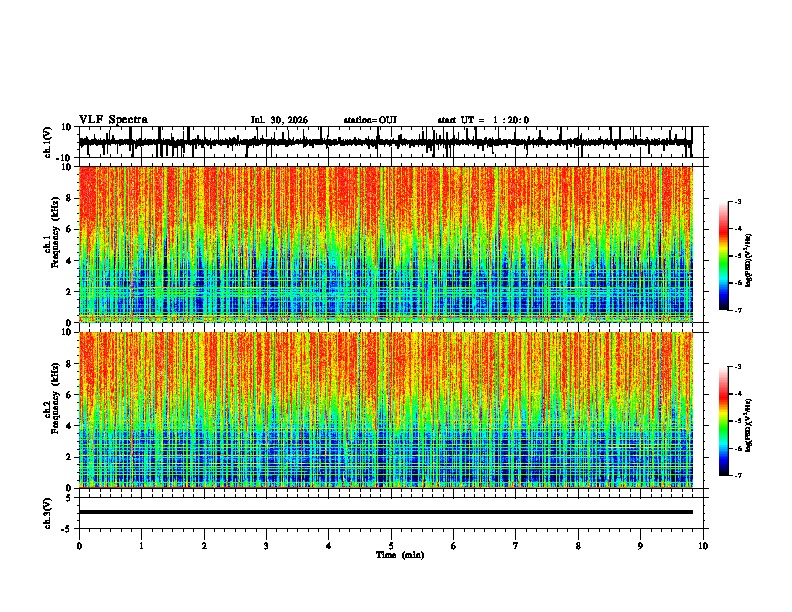The image size is (792, 612).
Task: Click the "-3" label atop ch.1 colorbar
Action: pyautogui.click(x=737, y=201)
